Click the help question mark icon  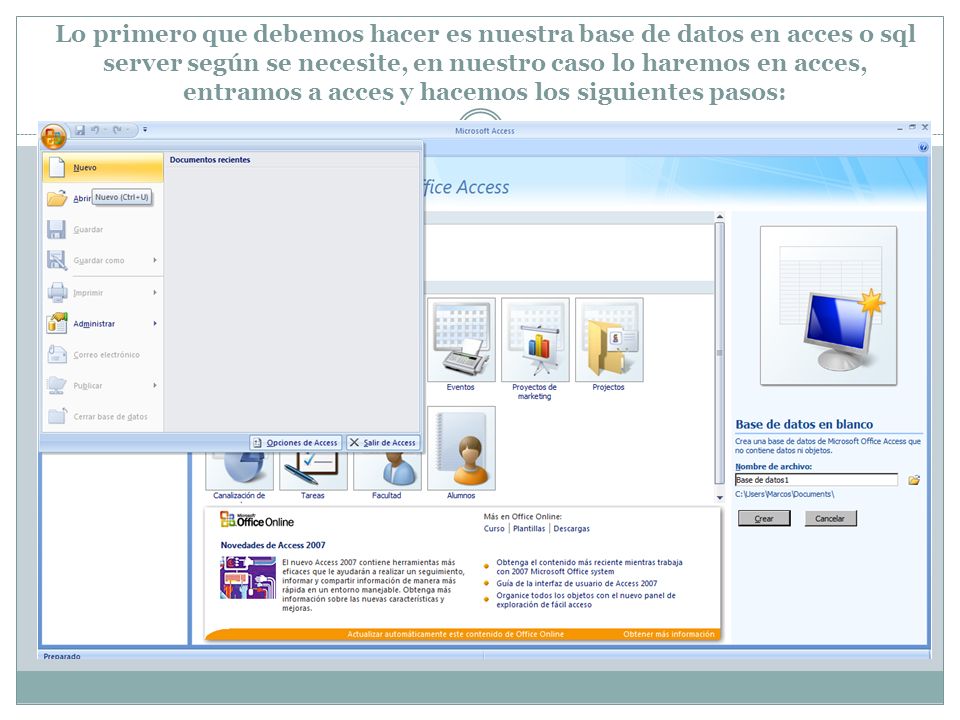[923, 148]
